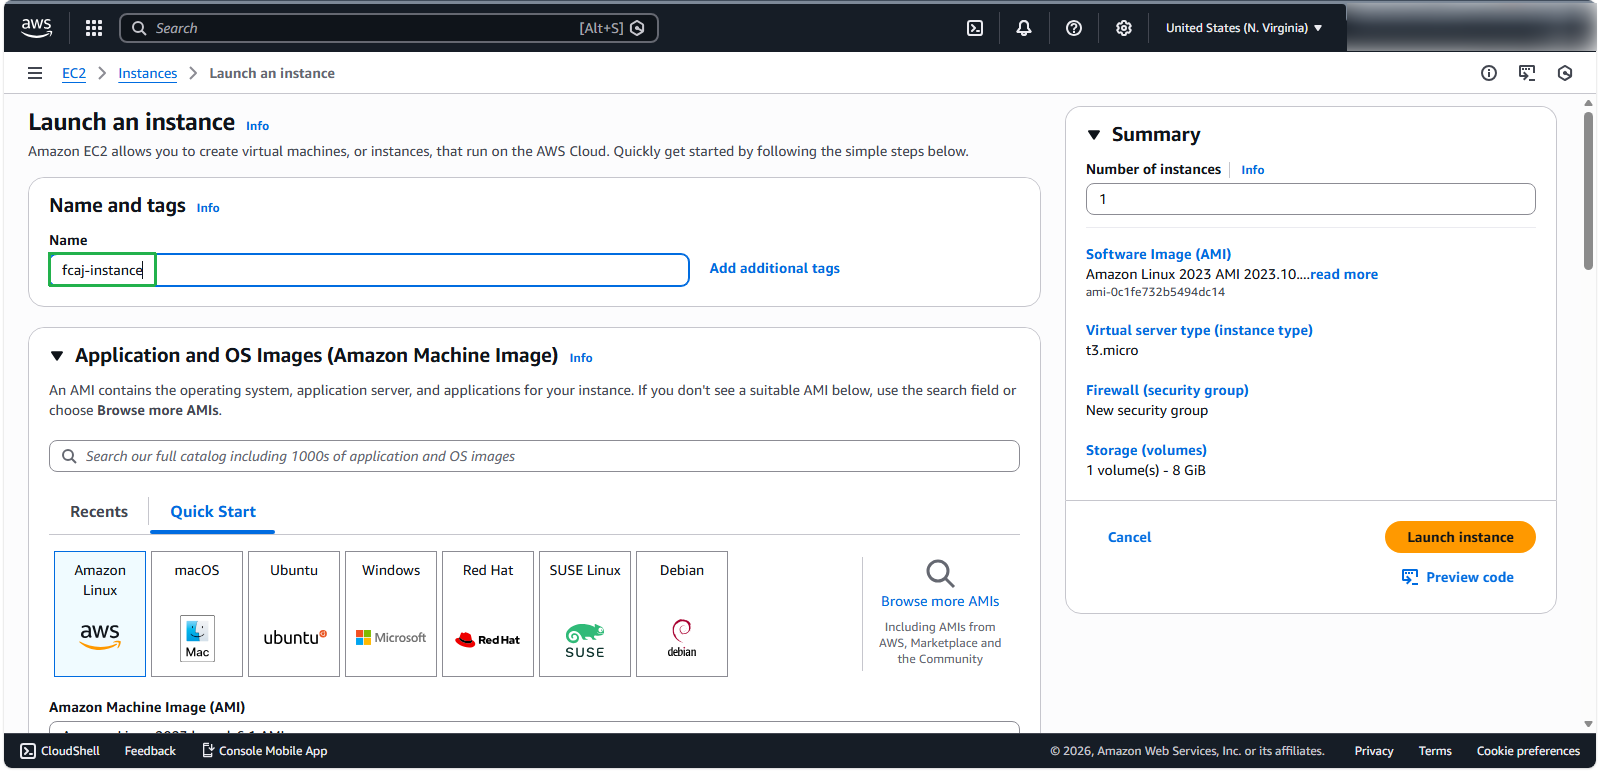
Task: Click the ami-0c1fe732b5494dc14 ID text
Action: pyautogui.click(x=1155, y=292)
